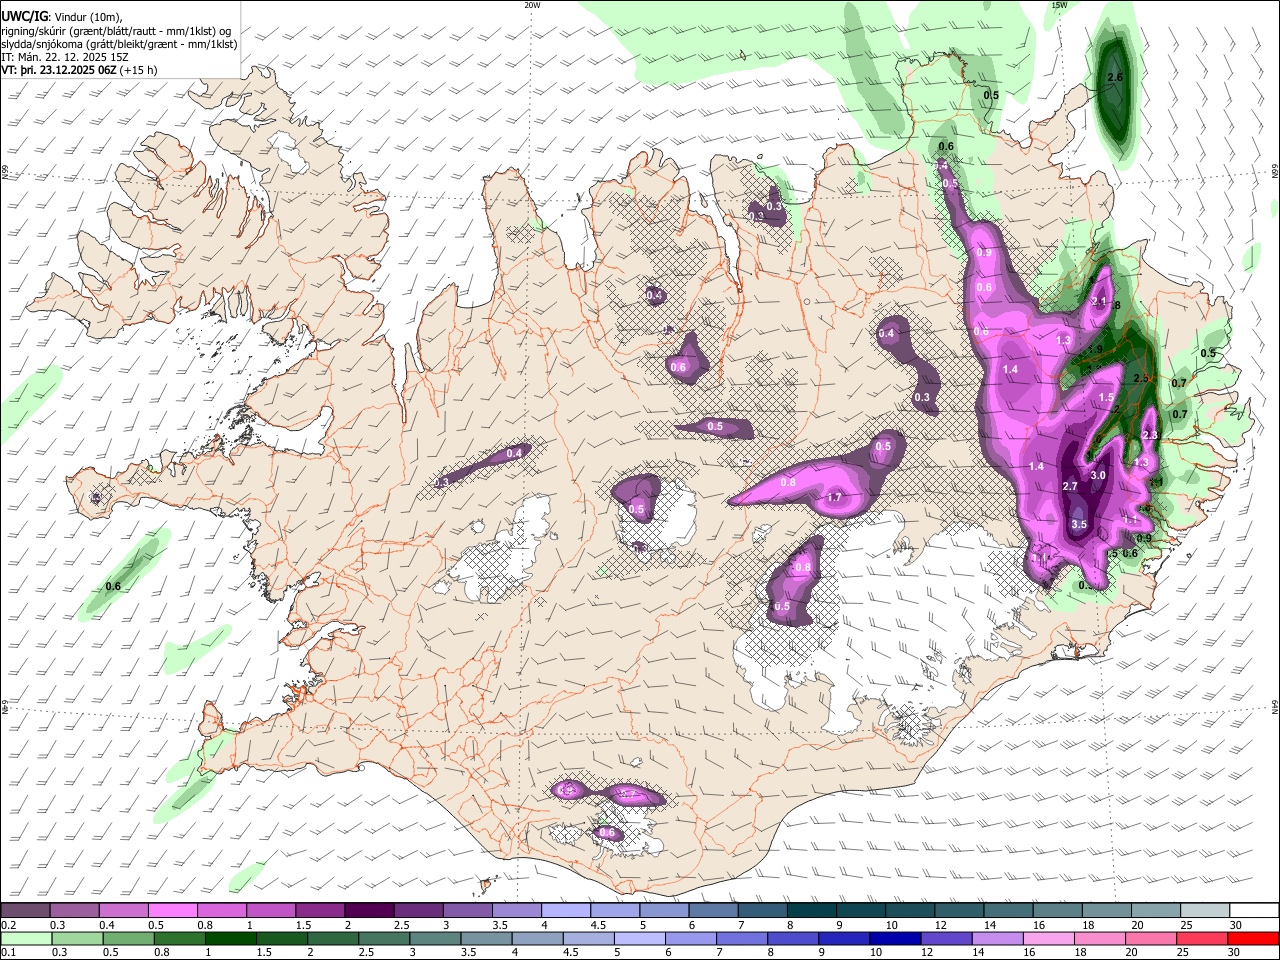Select the 0.3 purple swatch in the upper snow legend
The image size is (1280, 960).
[74, 910]
